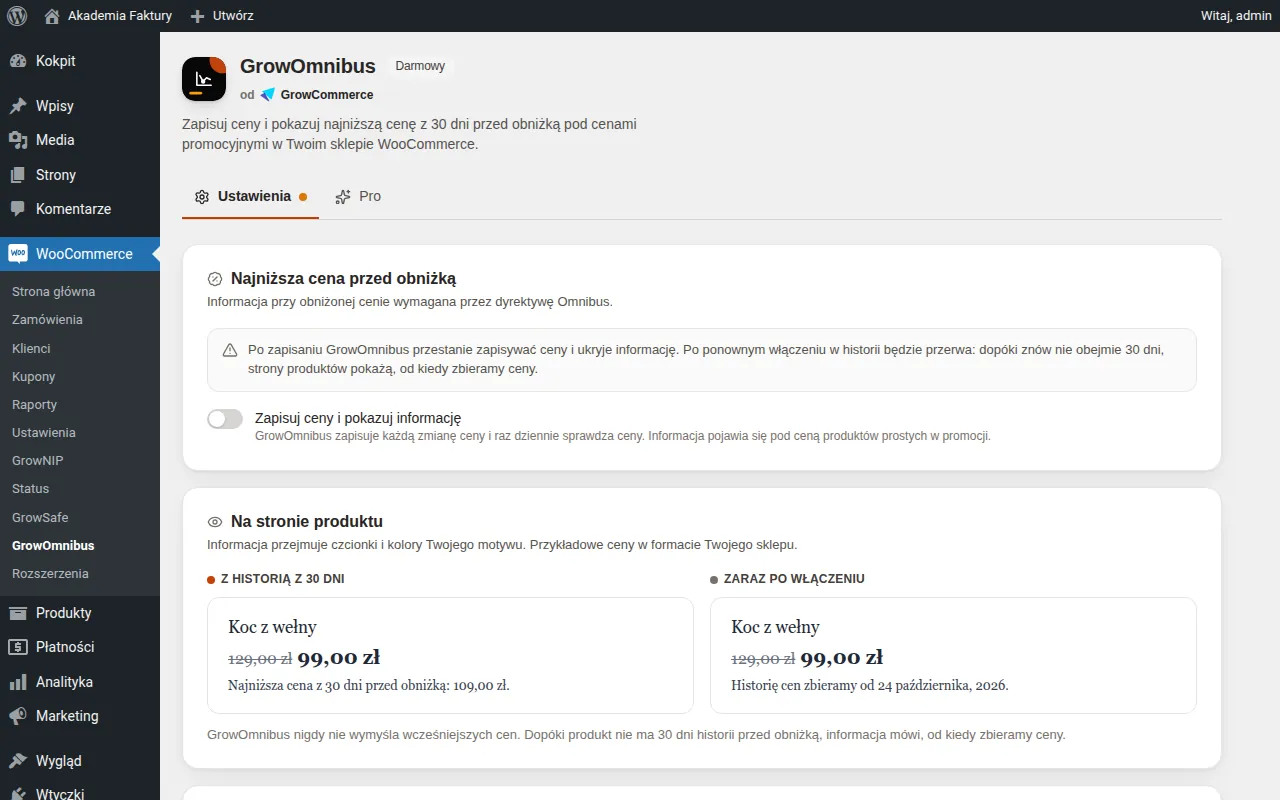The image size is (1280, 800).
Task: Click the Darmowy plan badge
Action: (x=420, y=66)
